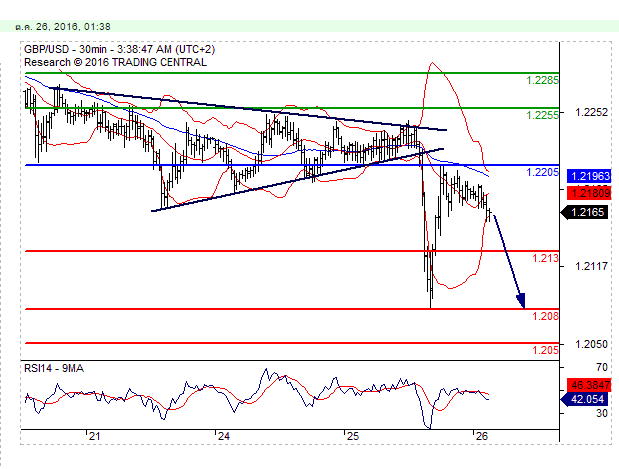This screenshot has width=619, height=469.
Task: Click the date axis marker 26
Action: [482, 436]
